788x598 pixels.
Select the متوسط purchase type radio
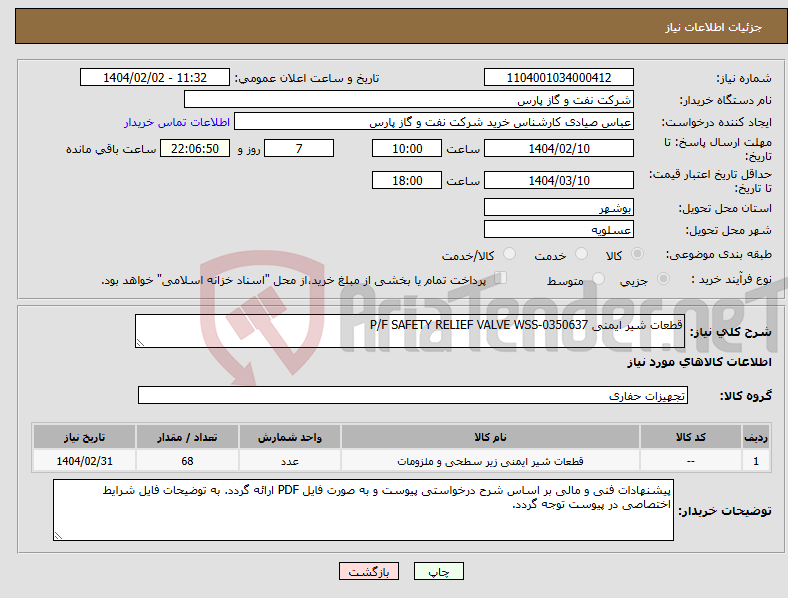pos(598,278)
